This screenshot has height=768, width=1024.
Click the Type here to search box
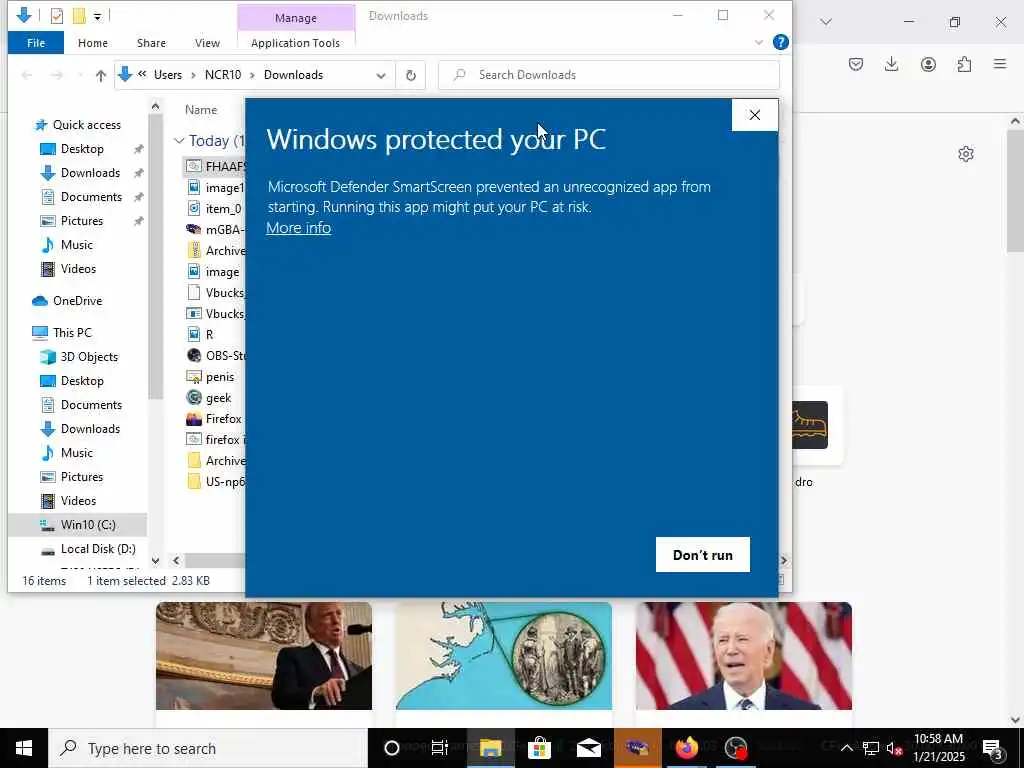click(208, 748)
